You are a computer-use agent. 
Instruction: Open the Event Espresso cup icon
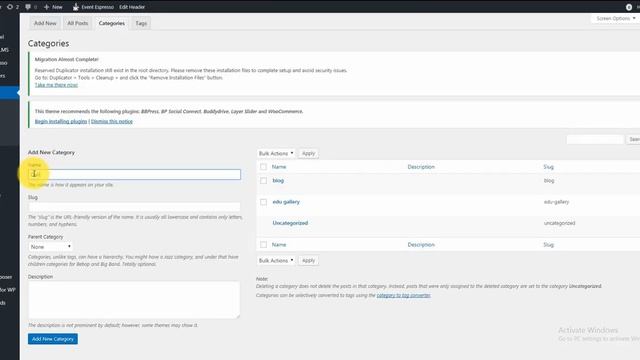tap(76, 7)
